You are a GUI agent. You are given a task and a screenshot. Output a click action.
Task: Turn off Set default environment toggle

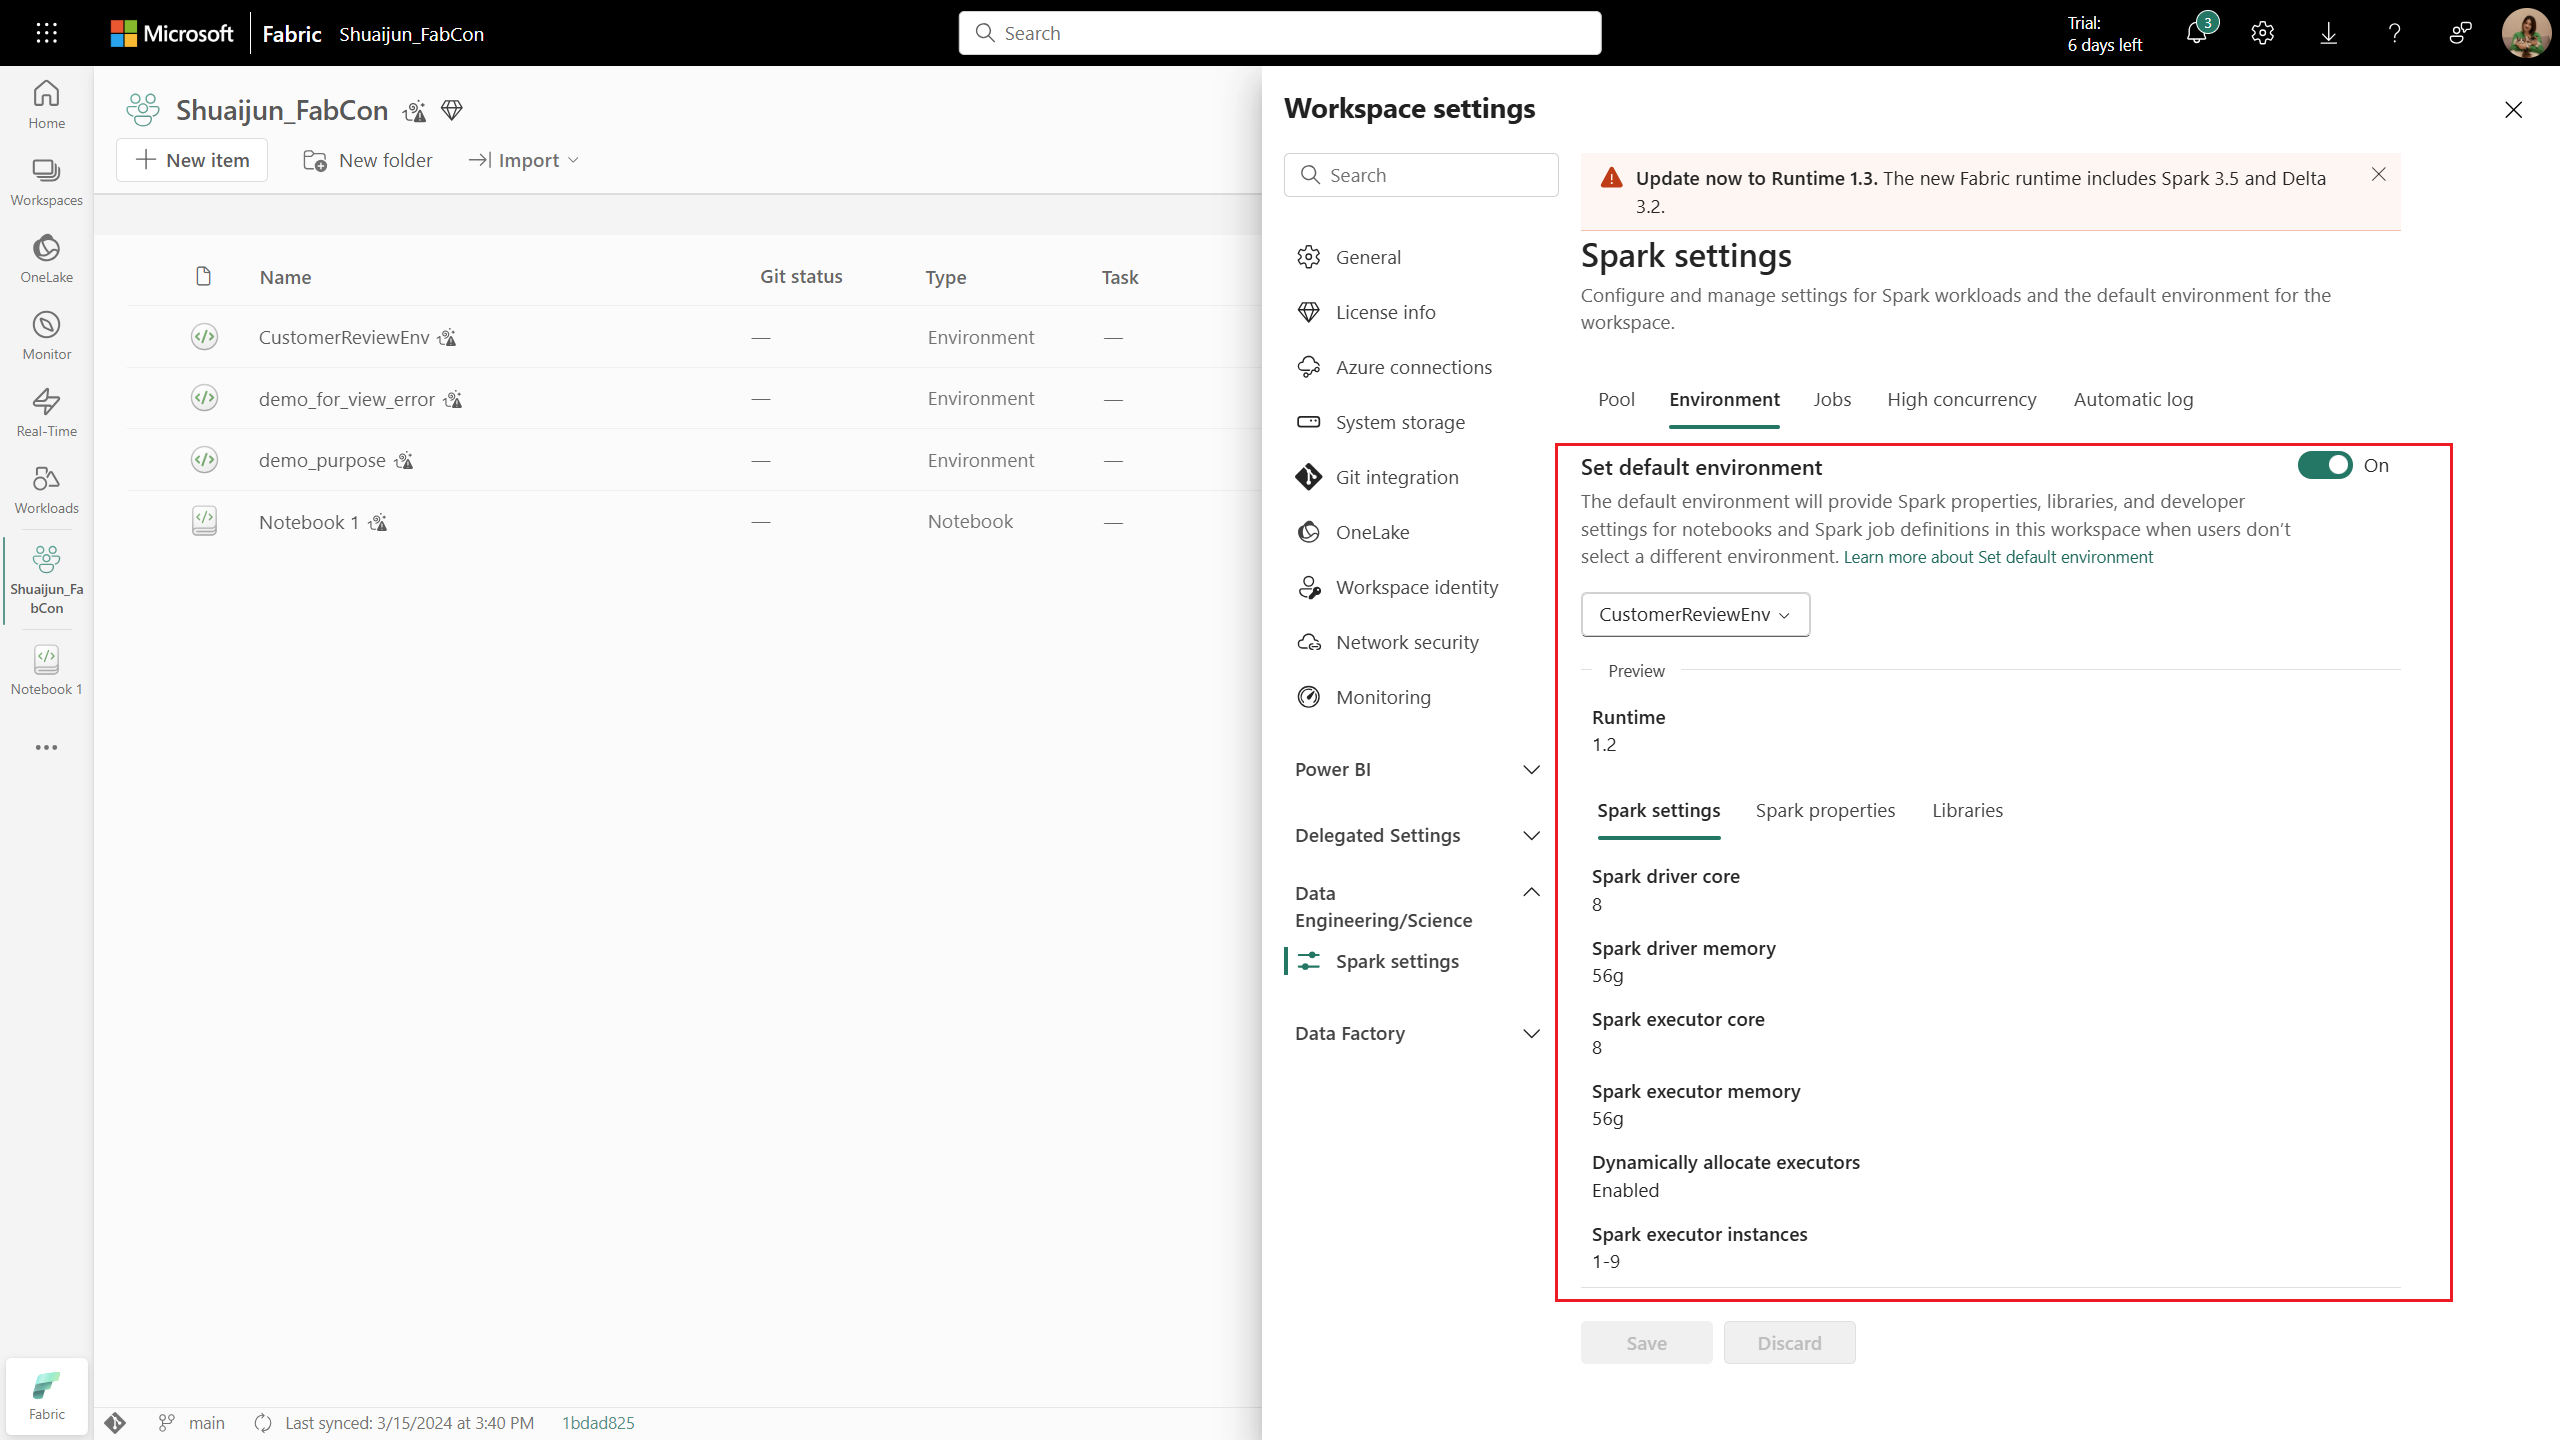click(x=2324, y=465)
